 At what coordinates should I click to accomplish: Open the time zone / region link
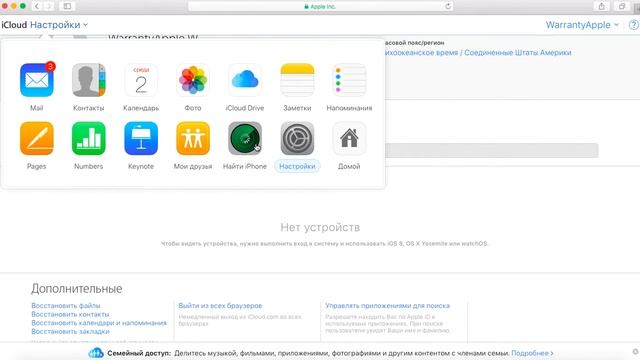coord(478,53)
